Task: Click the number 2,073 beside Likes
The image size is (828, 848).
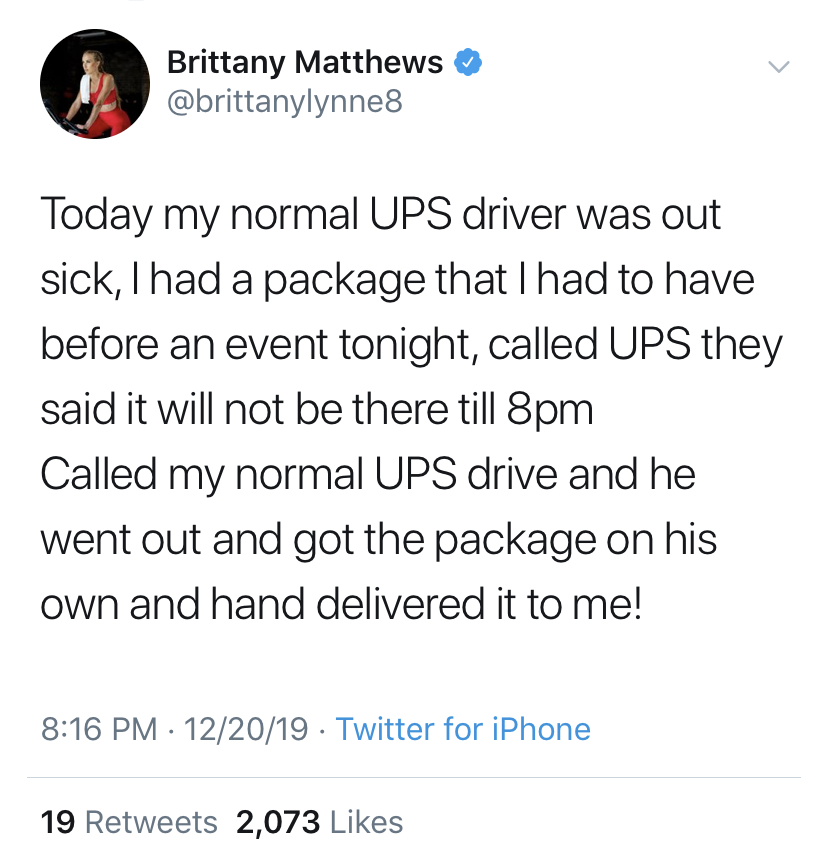Action: coord(277,822)
